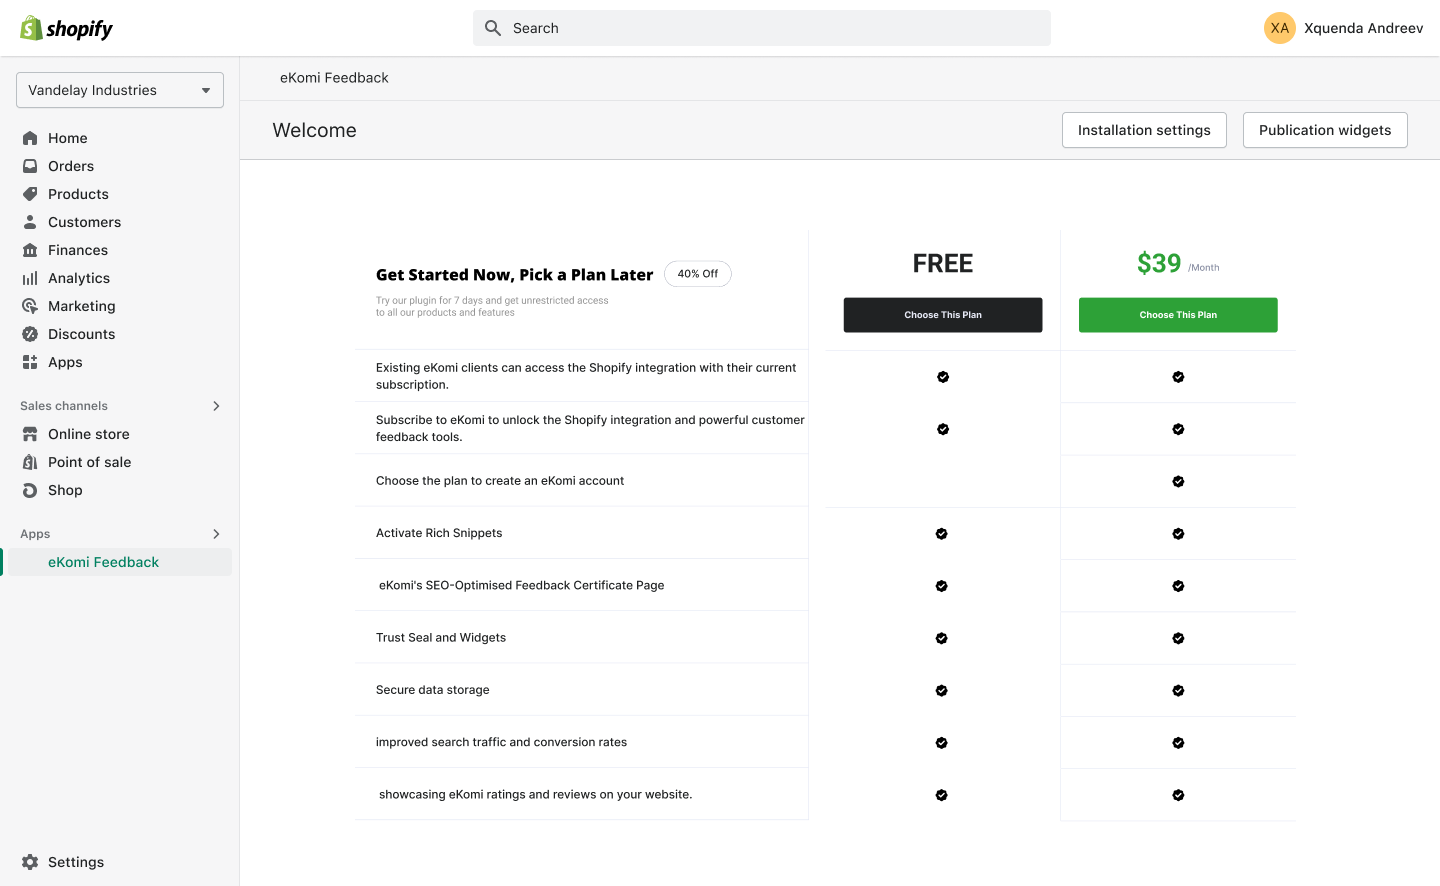Screen dimensions: 1440x886
Task: Click the Shopify logo
Action: point(67,28)
